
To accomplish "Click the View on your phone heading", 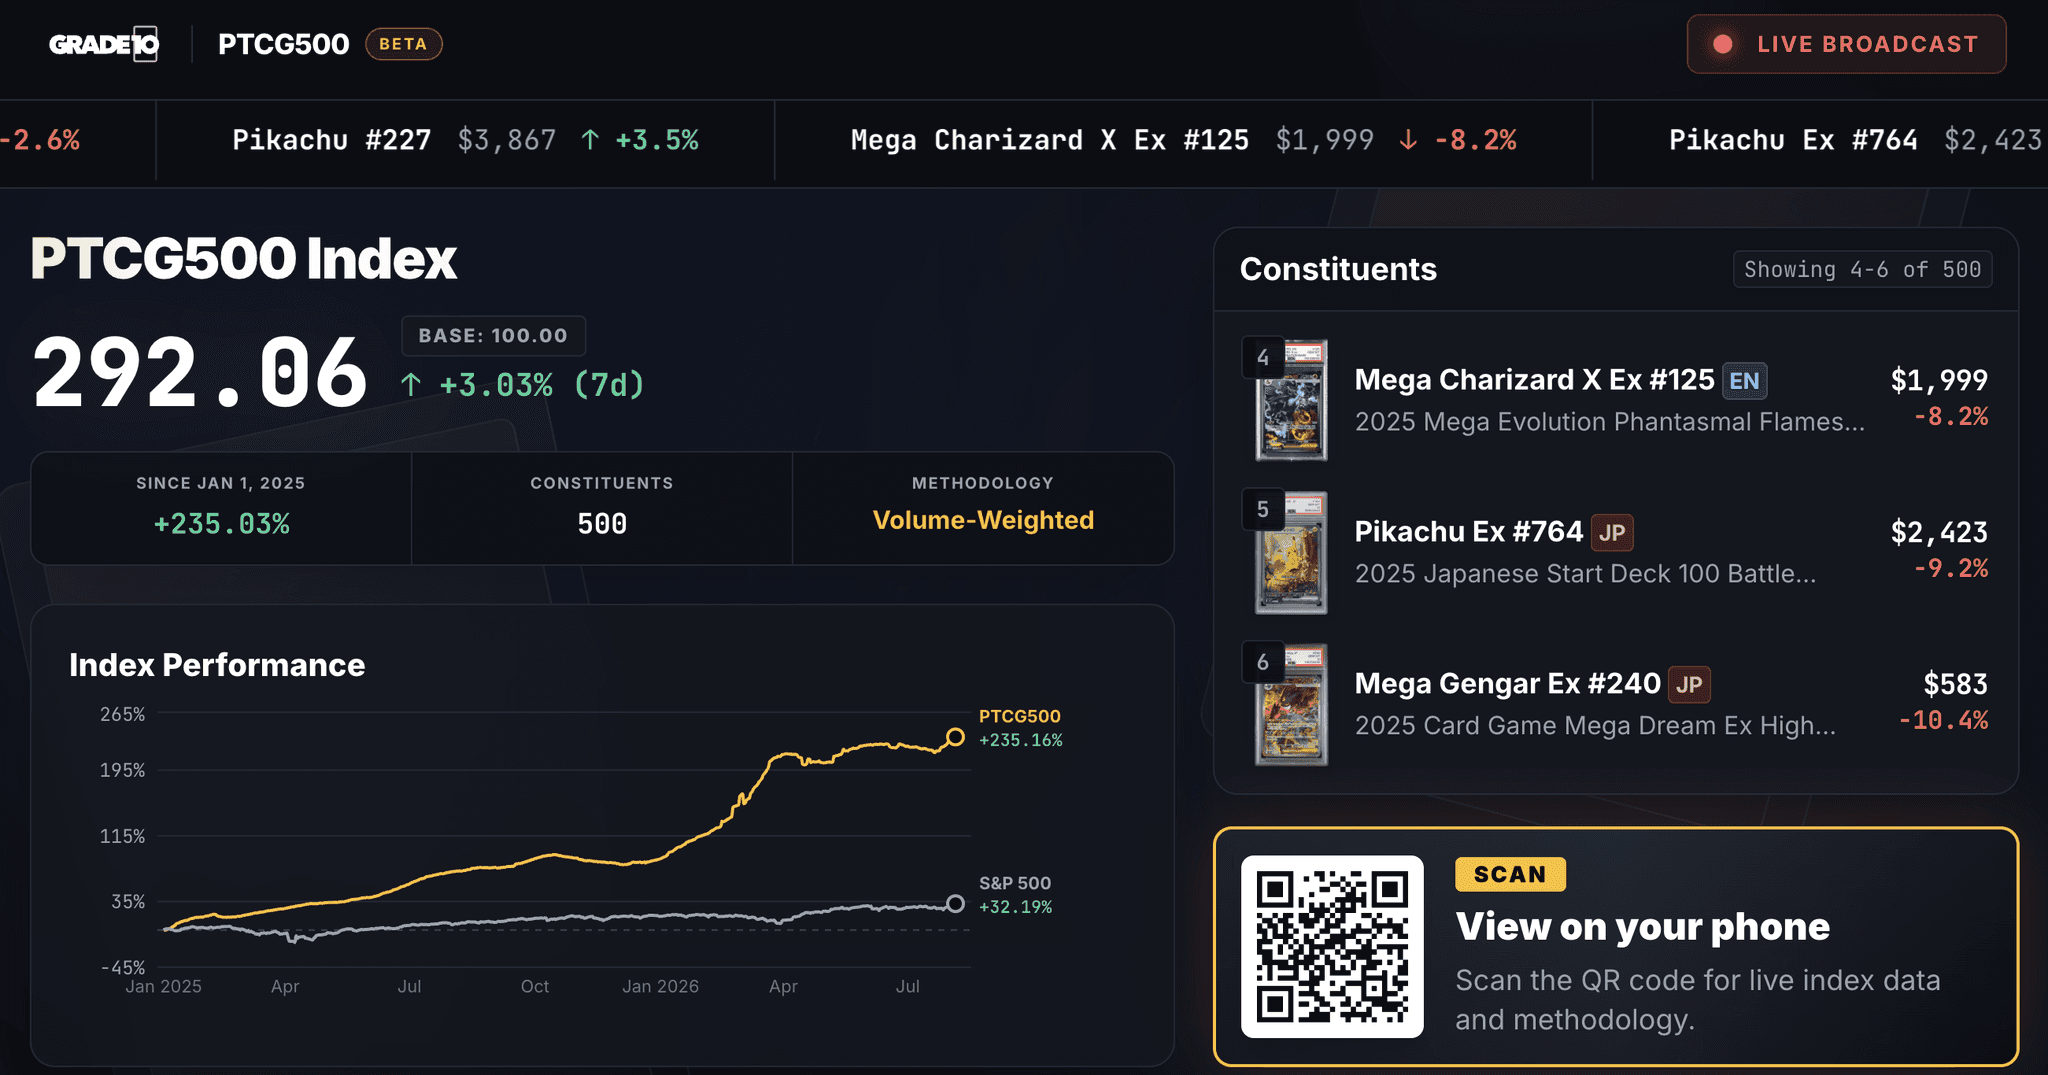I will point(1642,927).
